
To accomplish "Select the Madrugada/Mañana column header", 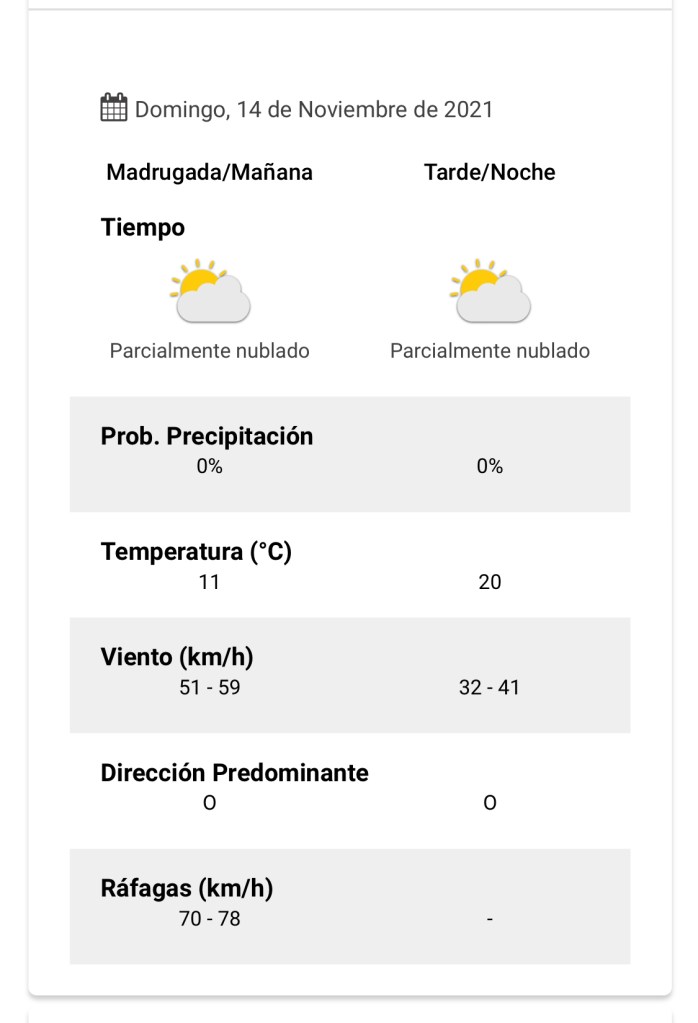I will point(209,172).
